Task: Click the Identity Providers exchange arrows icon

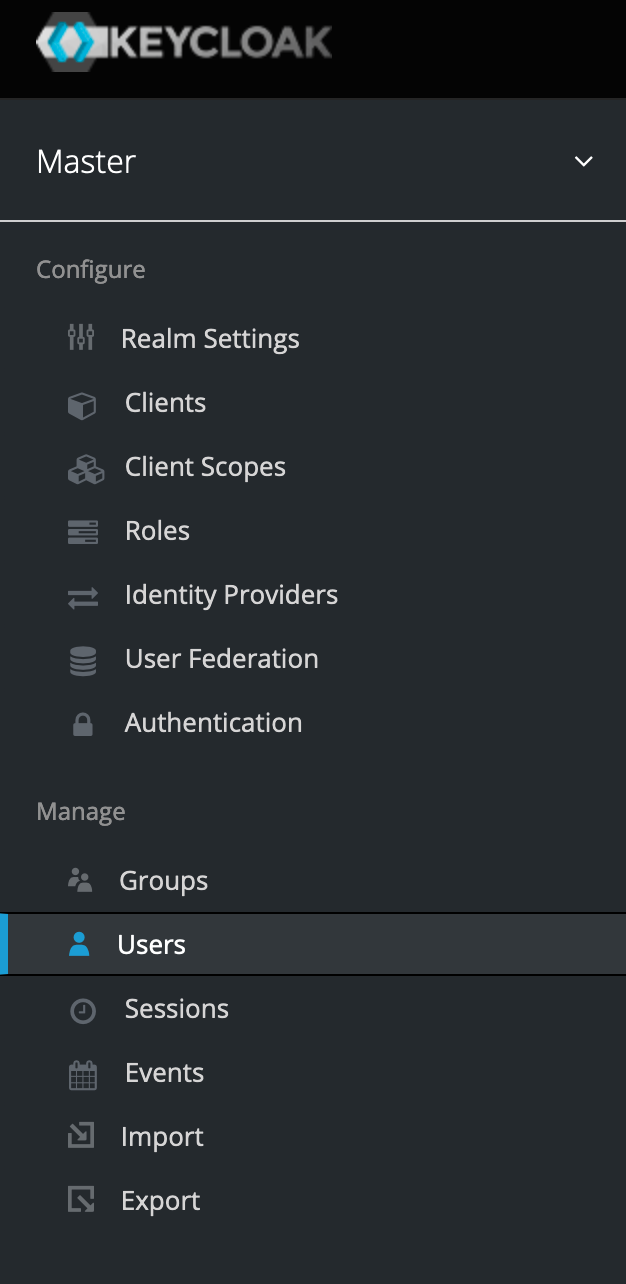Action: [x=83, y=597]
